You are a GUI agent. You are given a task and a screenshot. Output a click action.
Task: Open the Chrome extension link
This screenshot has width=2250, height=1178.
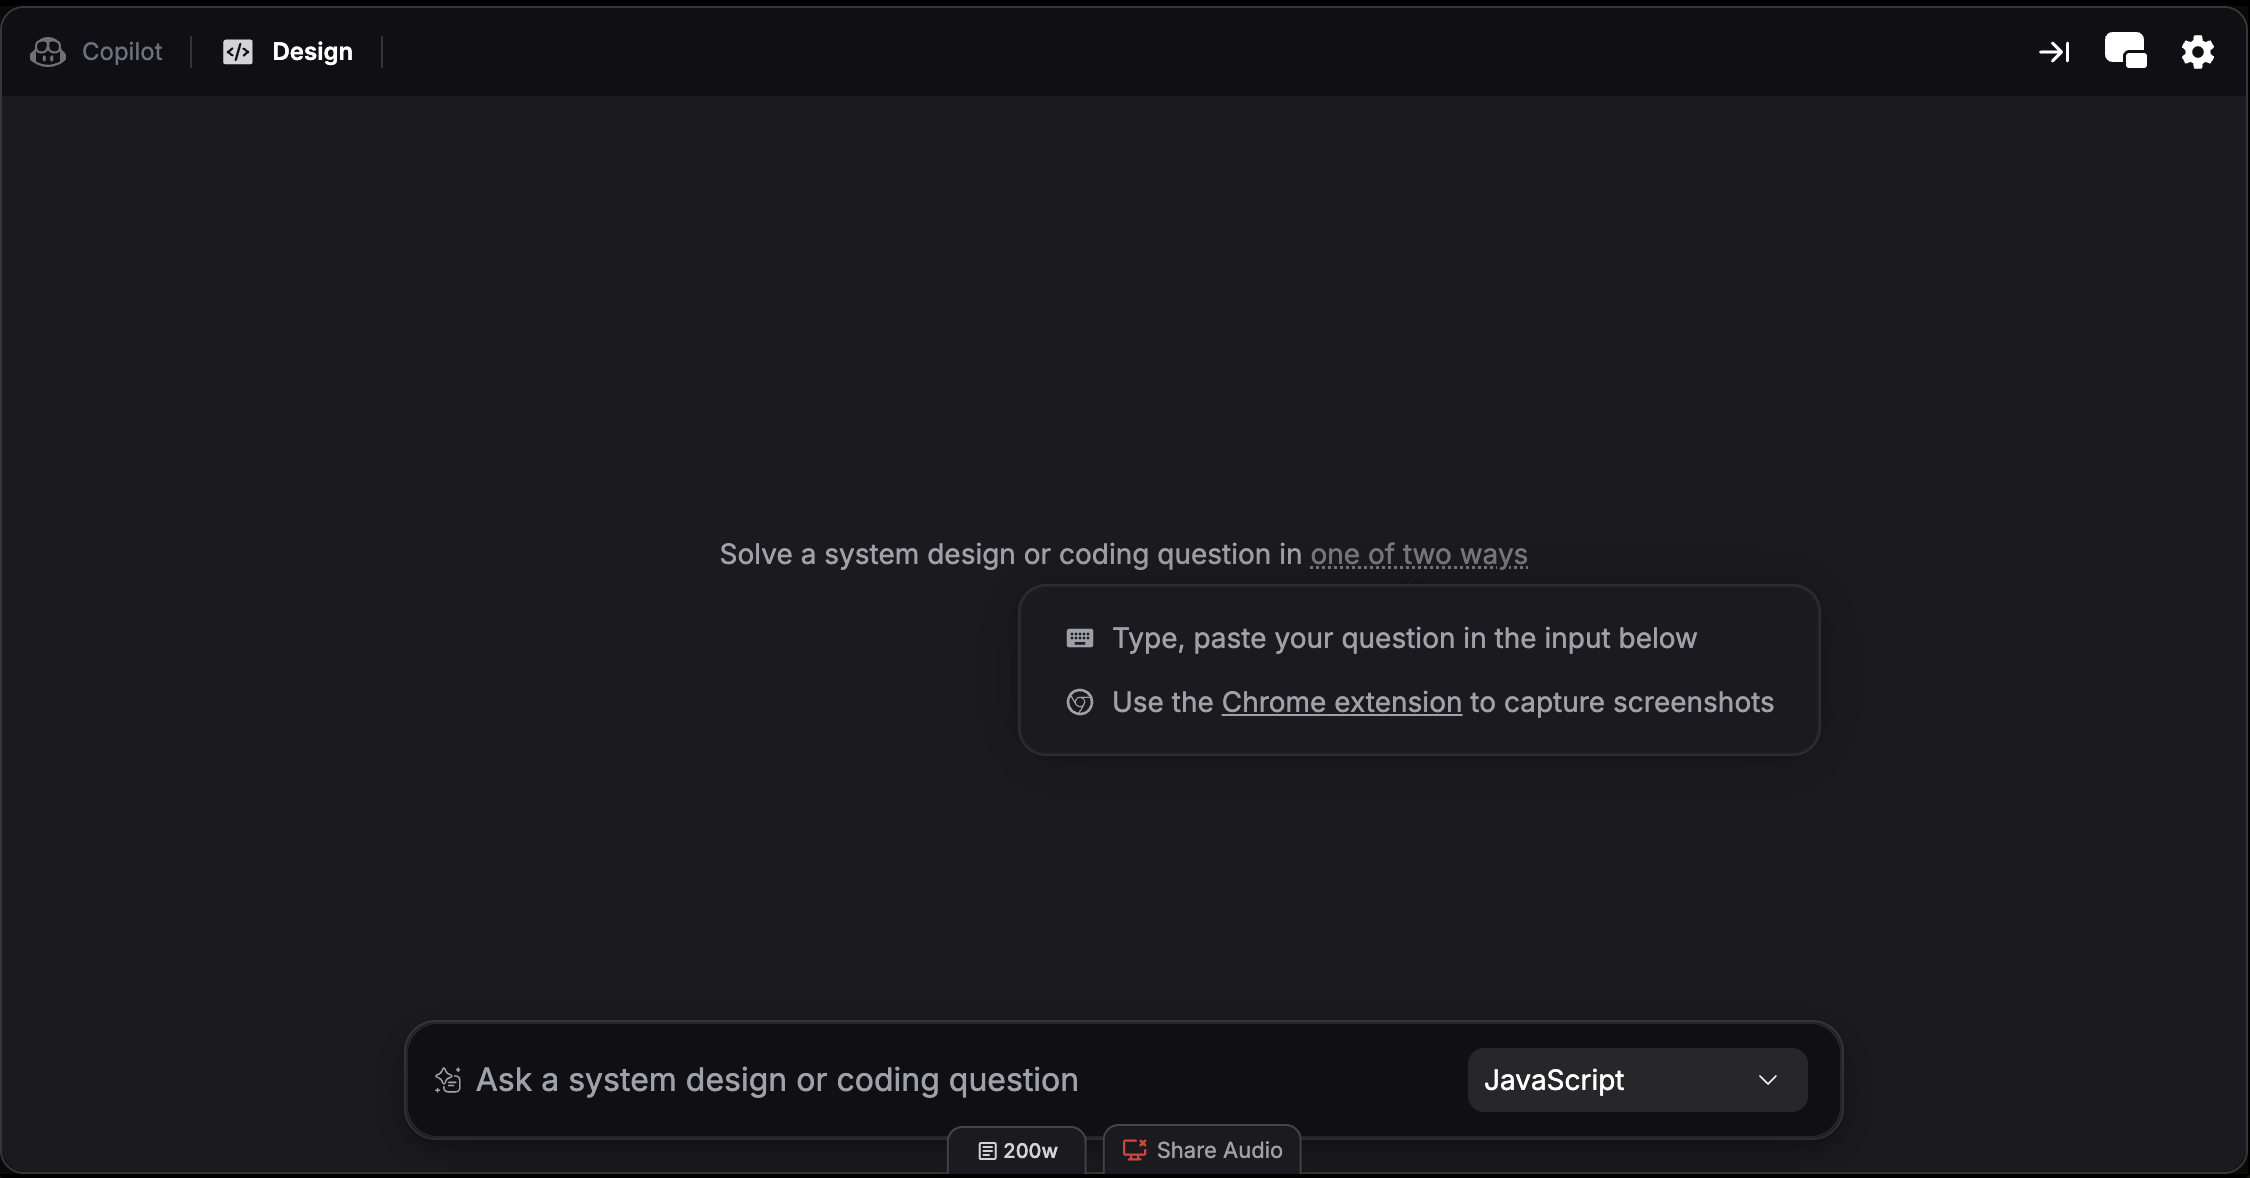click(x=1340, y=702)
